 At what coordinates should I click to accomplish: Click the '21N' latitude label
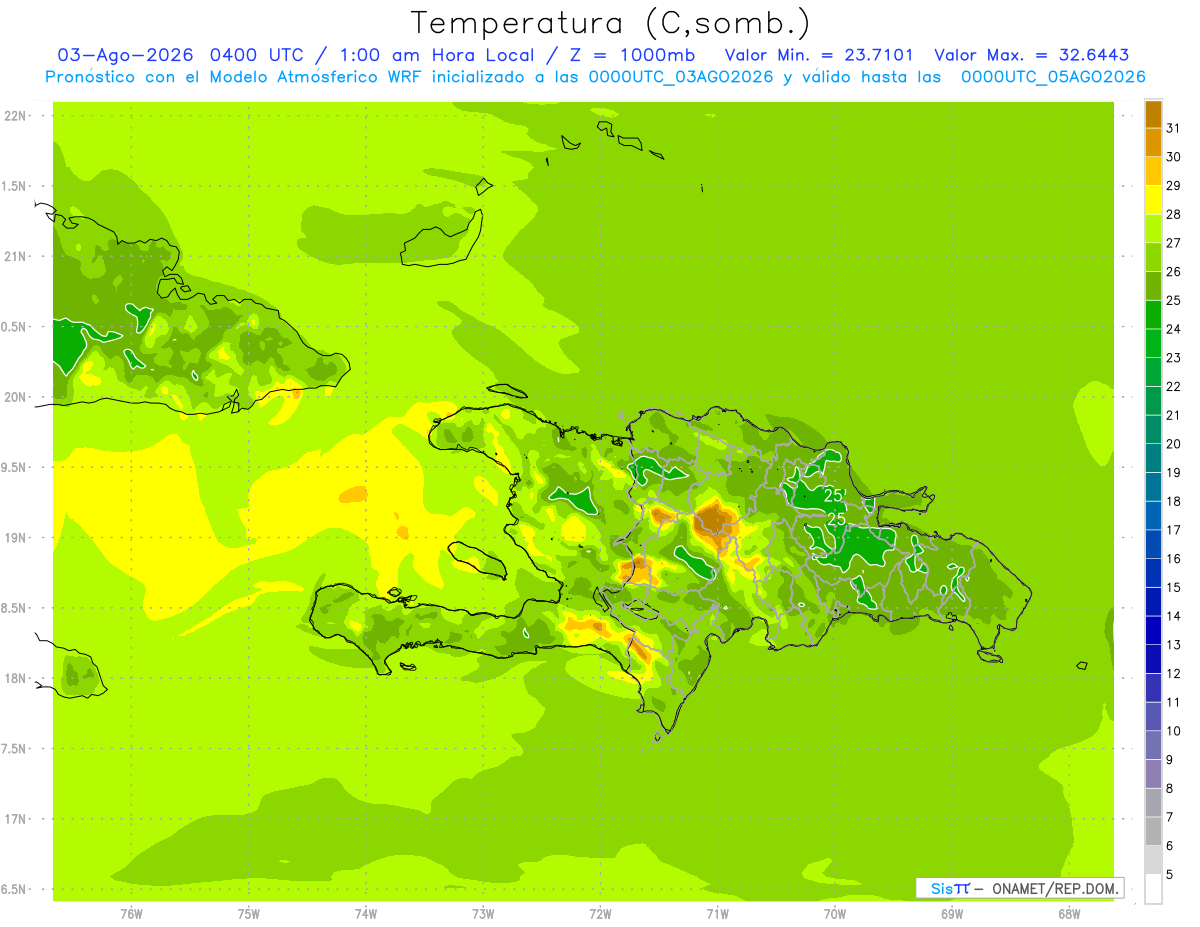pos(16,256)
